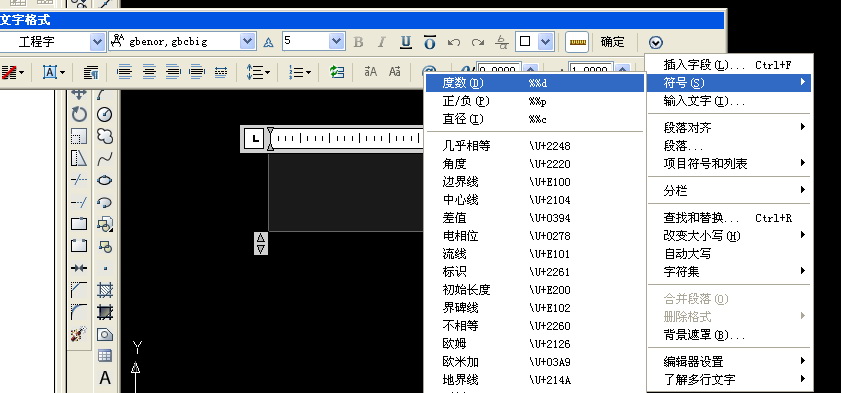841x393 pixels.
Task: Open the MText justification dropdown
Action: tap(54, 71)
